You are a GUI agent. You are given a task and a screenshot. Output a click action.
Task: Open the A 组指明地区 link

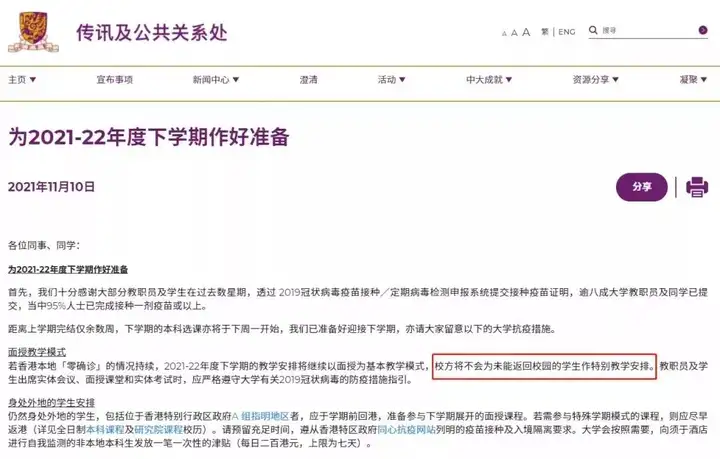tap(260, 416)
